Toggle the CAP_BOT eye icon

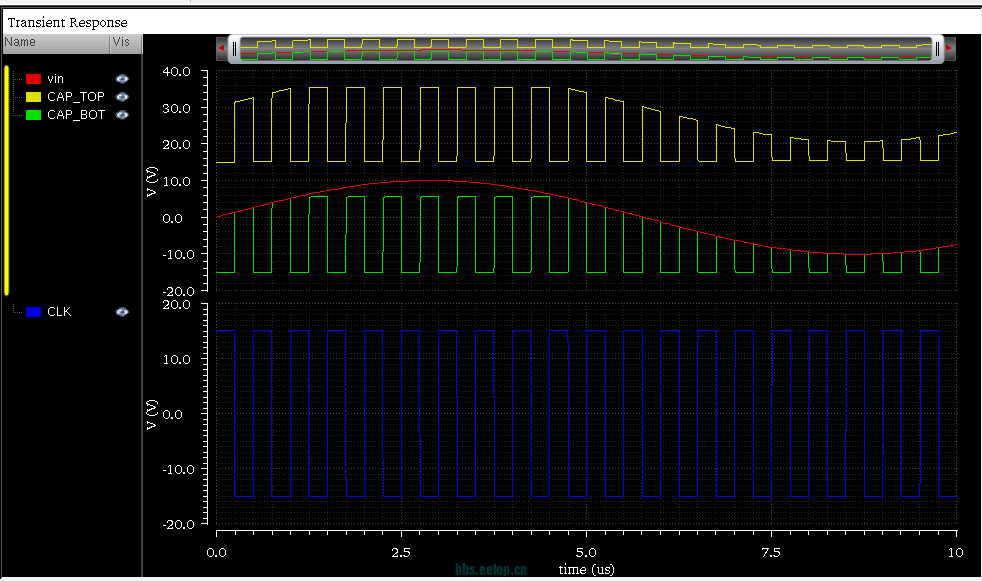pos(122,115)
